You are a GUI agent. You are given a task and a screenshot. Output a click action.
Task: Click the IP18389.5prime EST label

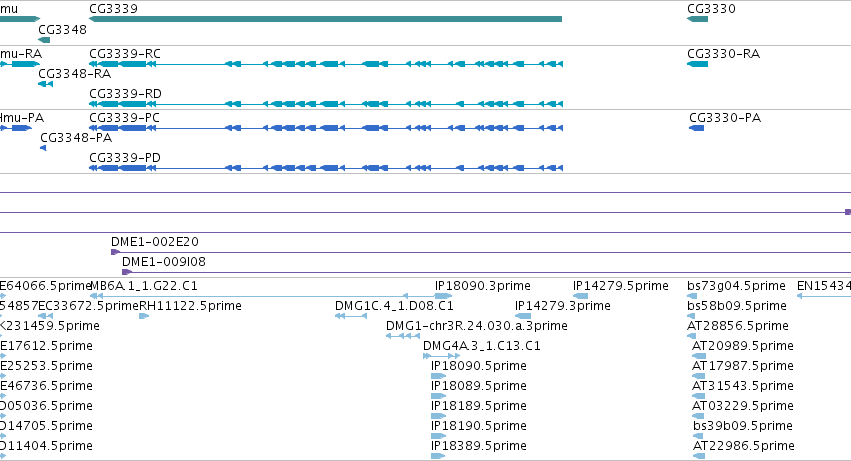(x=479, y=446)
